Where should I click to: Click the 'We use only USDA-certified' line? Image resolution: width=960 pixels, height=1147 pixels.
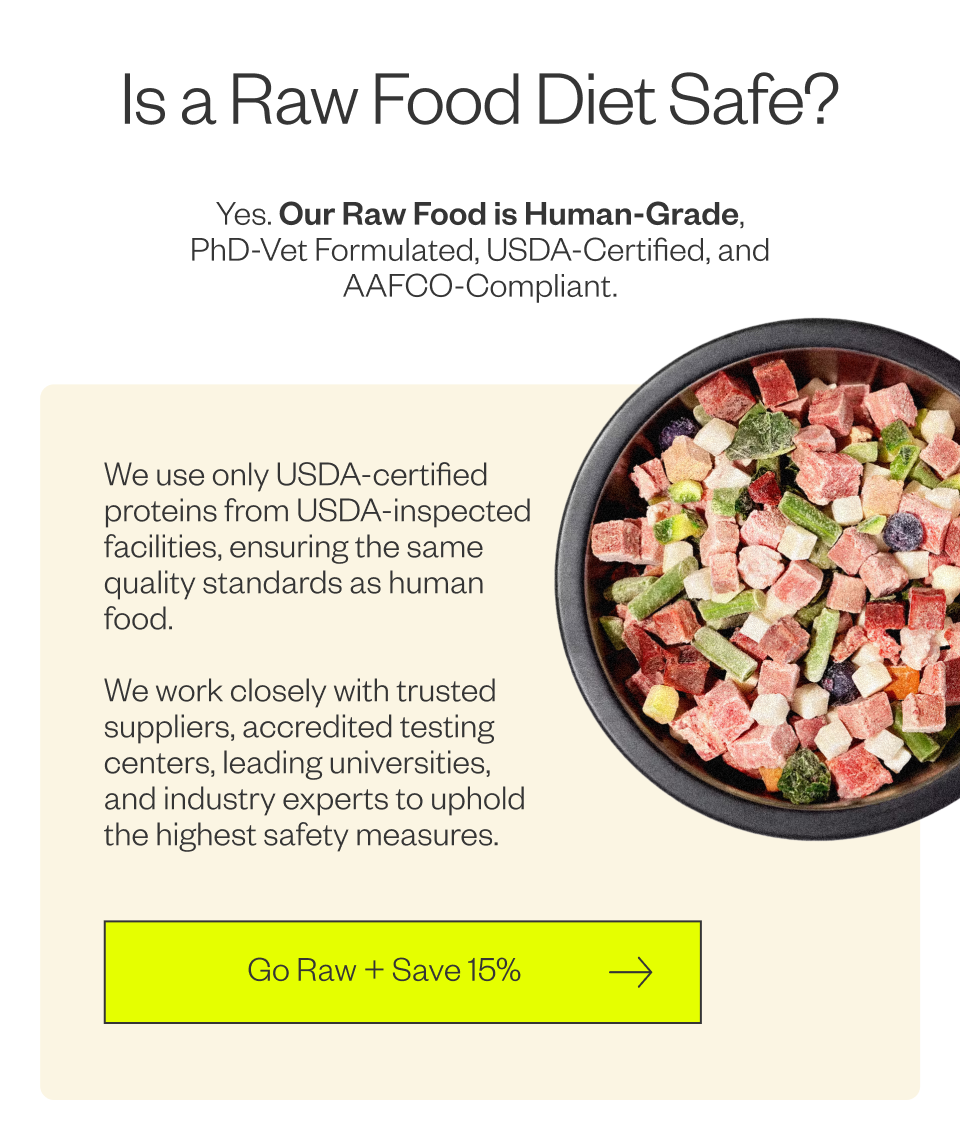tap(296, 475)
